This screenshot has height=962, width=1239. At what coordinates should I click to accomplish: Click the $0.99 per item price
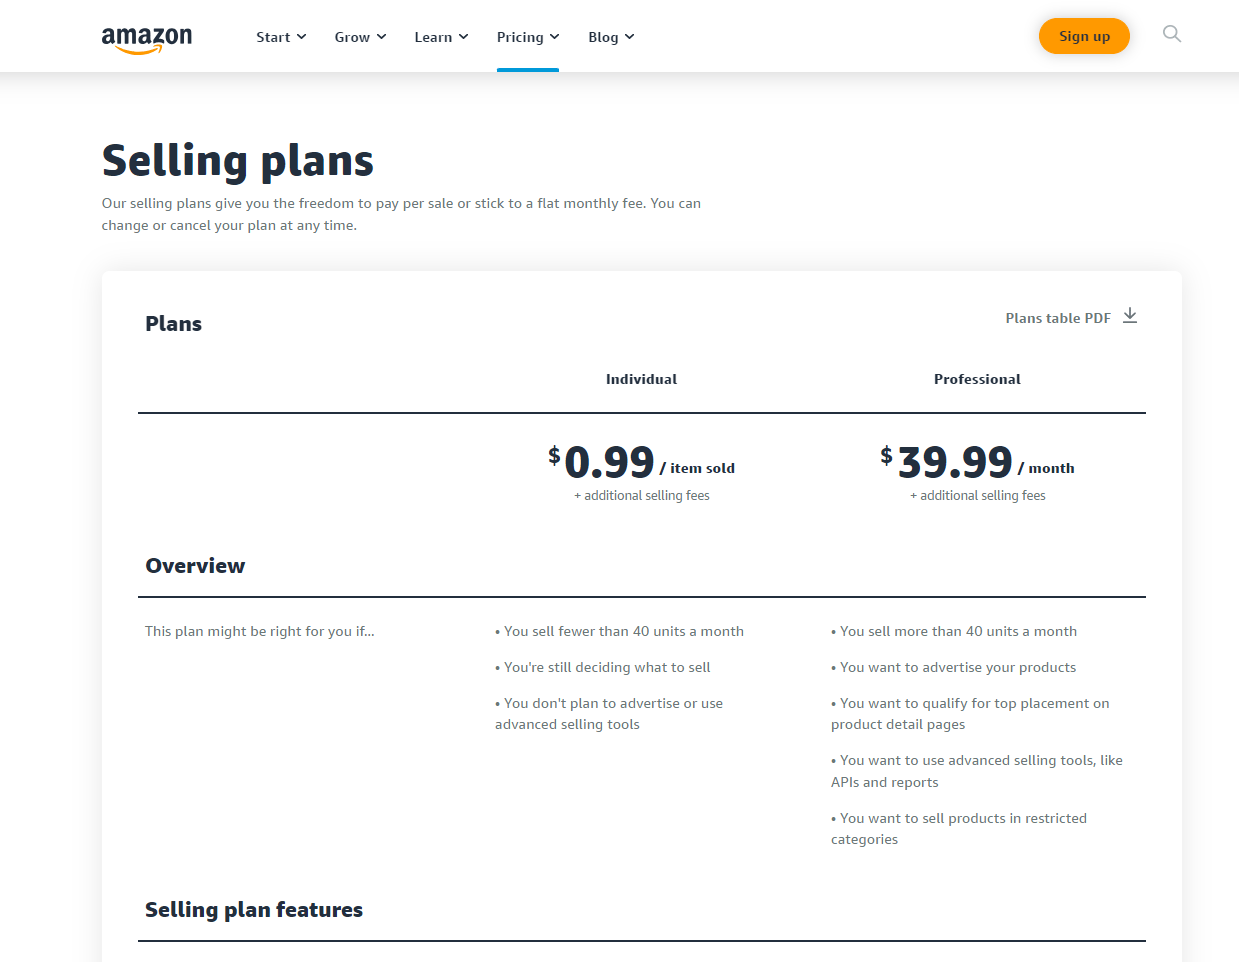point(610,462)
